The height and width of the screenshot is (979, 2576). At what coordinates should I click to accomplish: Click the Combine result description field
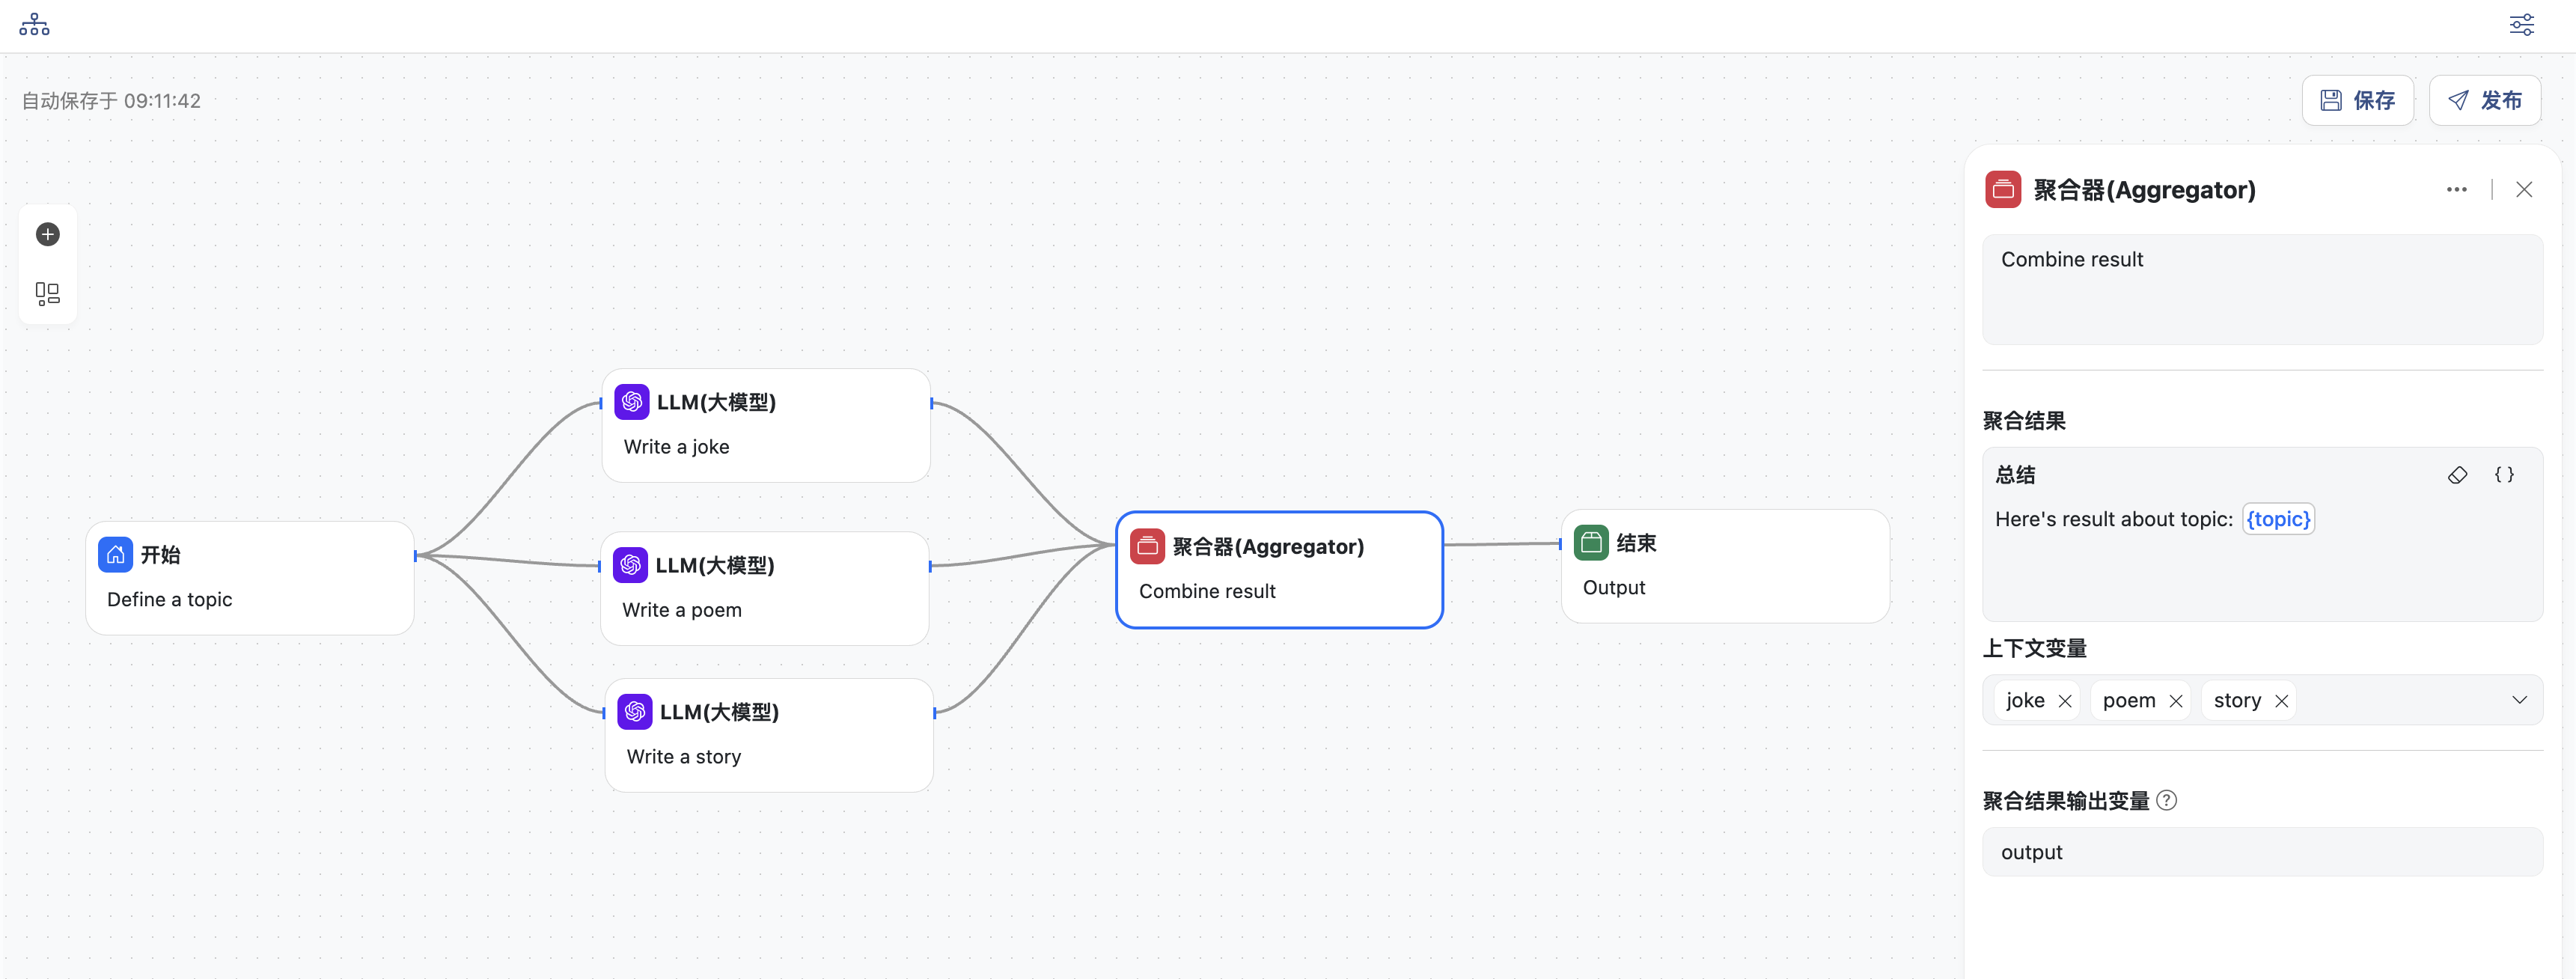[x=2261, y=289]
